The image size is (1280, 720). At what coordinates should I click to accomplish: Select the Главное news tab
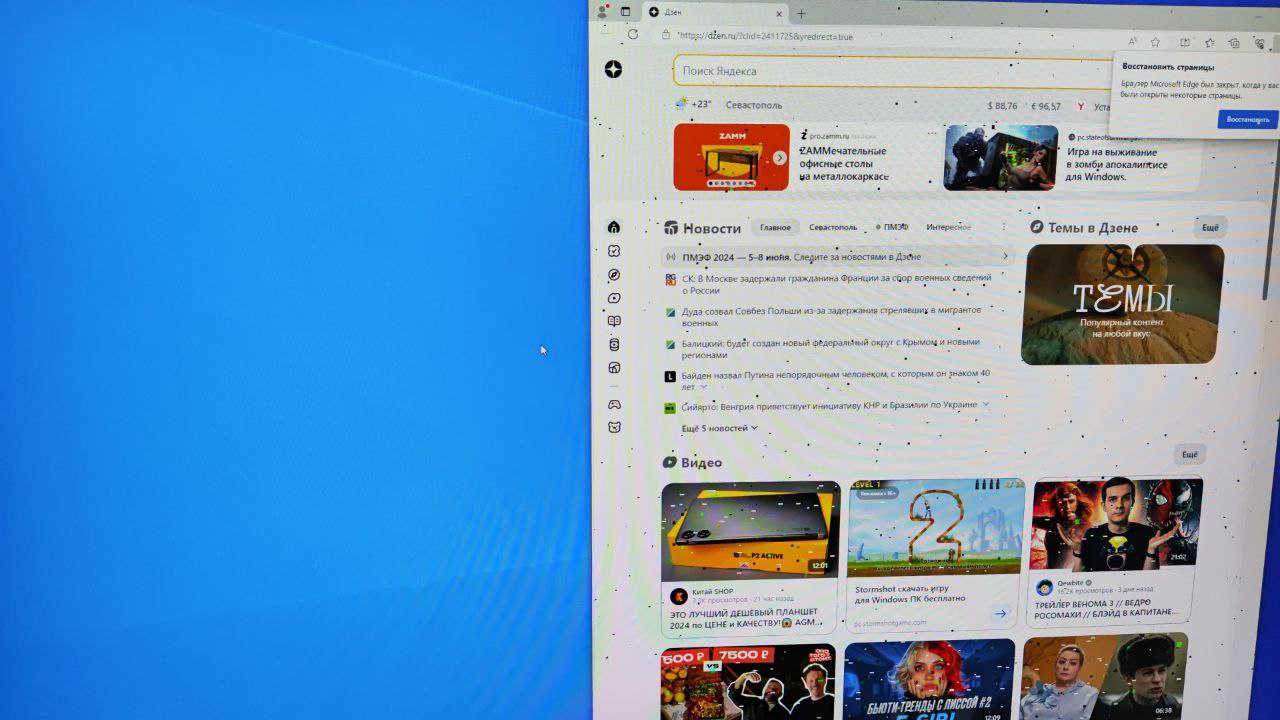point(775,227)
